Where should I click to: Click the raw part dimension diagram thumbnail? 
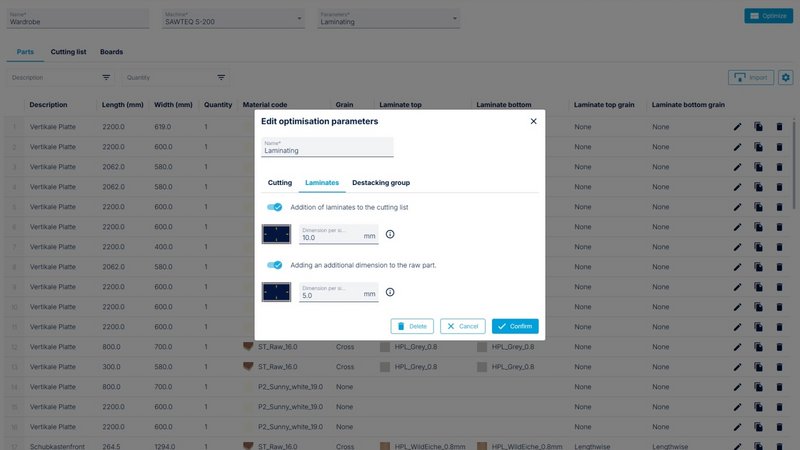pos(275,292)
